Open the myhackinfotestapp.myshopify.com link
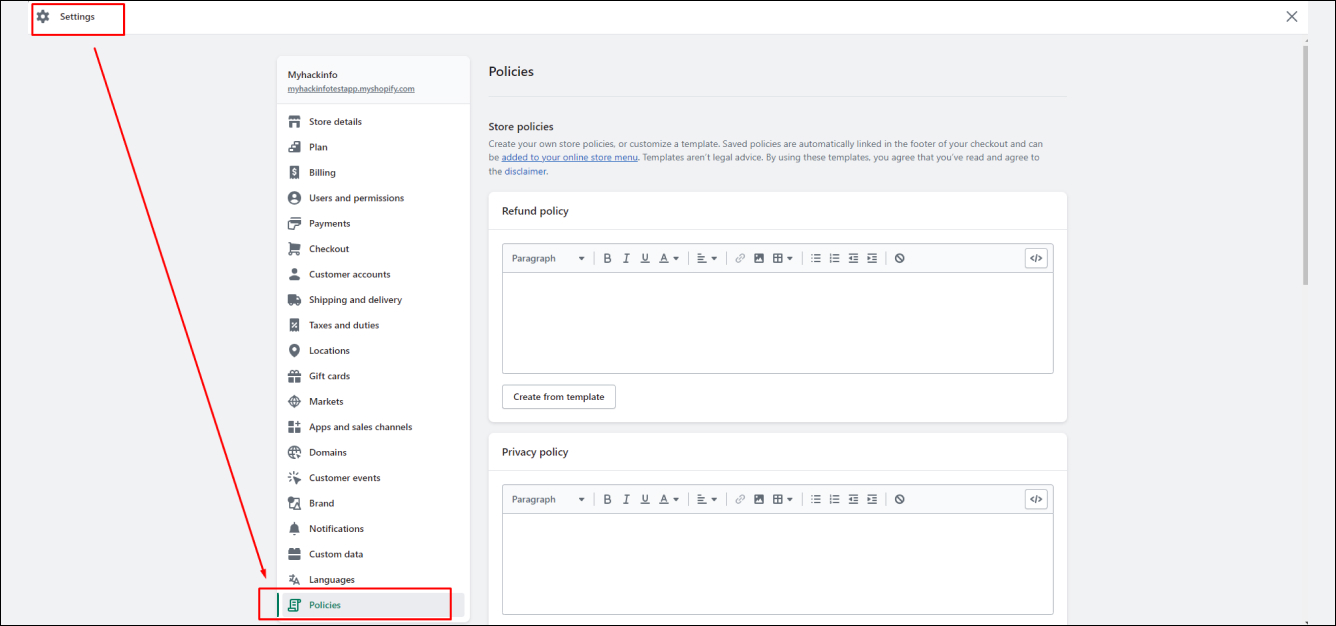Viewport: 1336px width, 626px height. tap(351, 89)
